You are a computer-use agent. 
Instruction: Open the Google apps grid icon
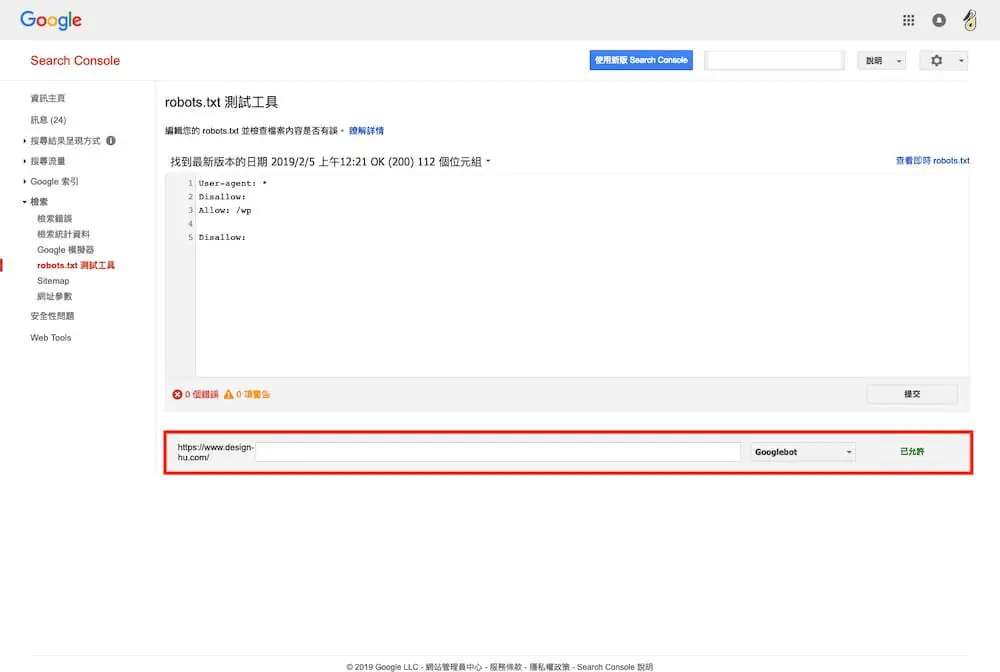pos(908,20)
